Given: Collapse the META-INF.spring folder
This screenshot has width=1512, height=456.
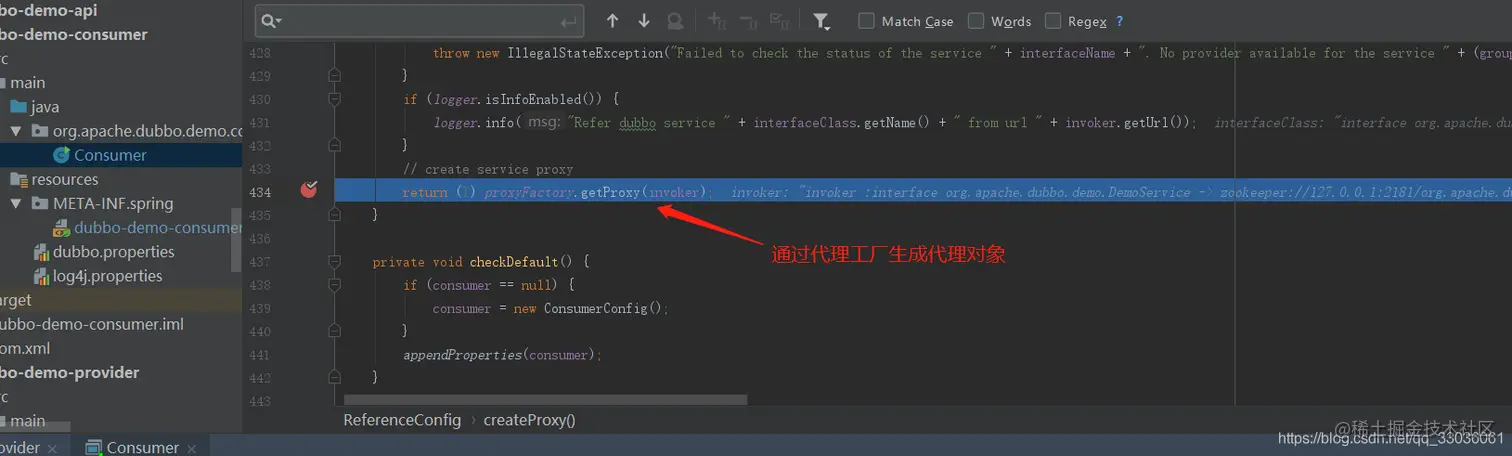Looking at the screenshot, I should [x=15, y=203].
